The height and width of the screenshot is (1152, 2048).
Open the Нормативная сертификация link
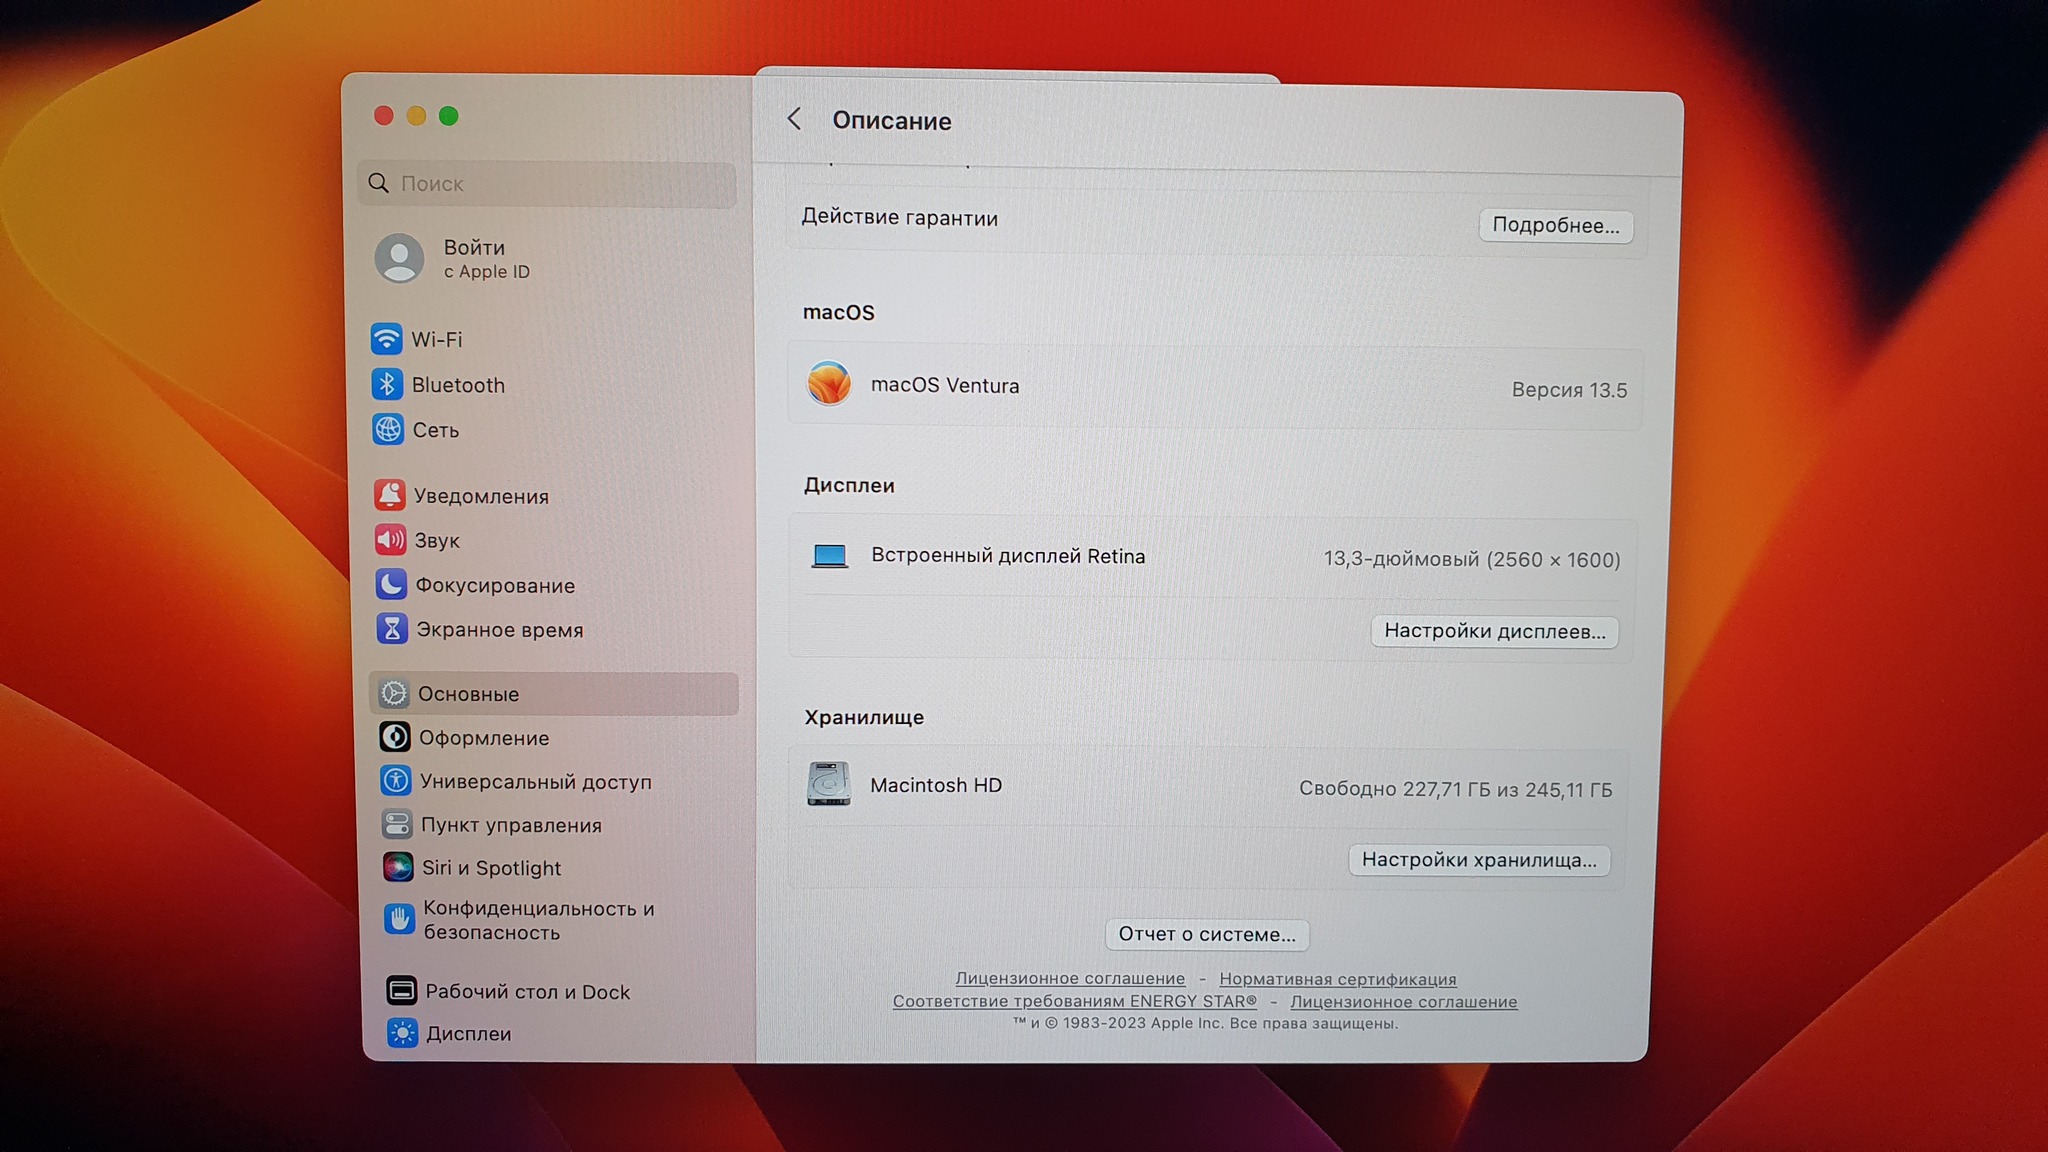point(1337,979)
